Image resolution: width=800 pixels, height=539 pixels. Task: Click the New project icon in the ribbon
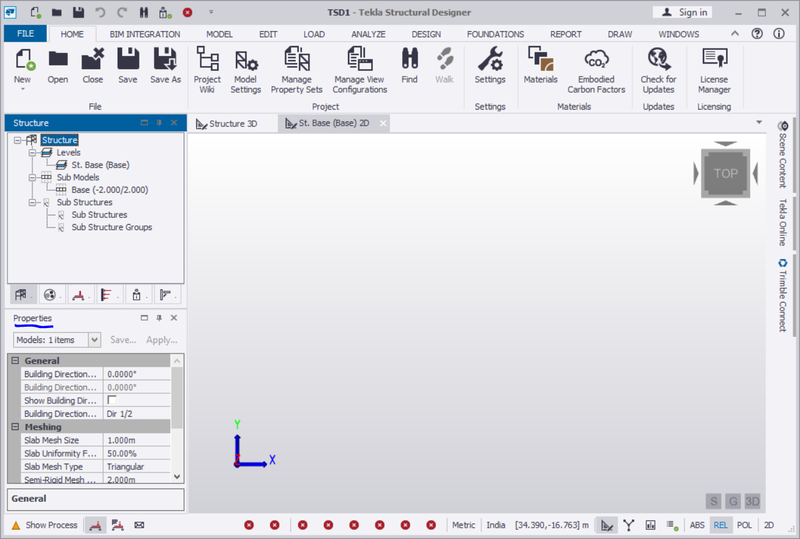(22, 60)
